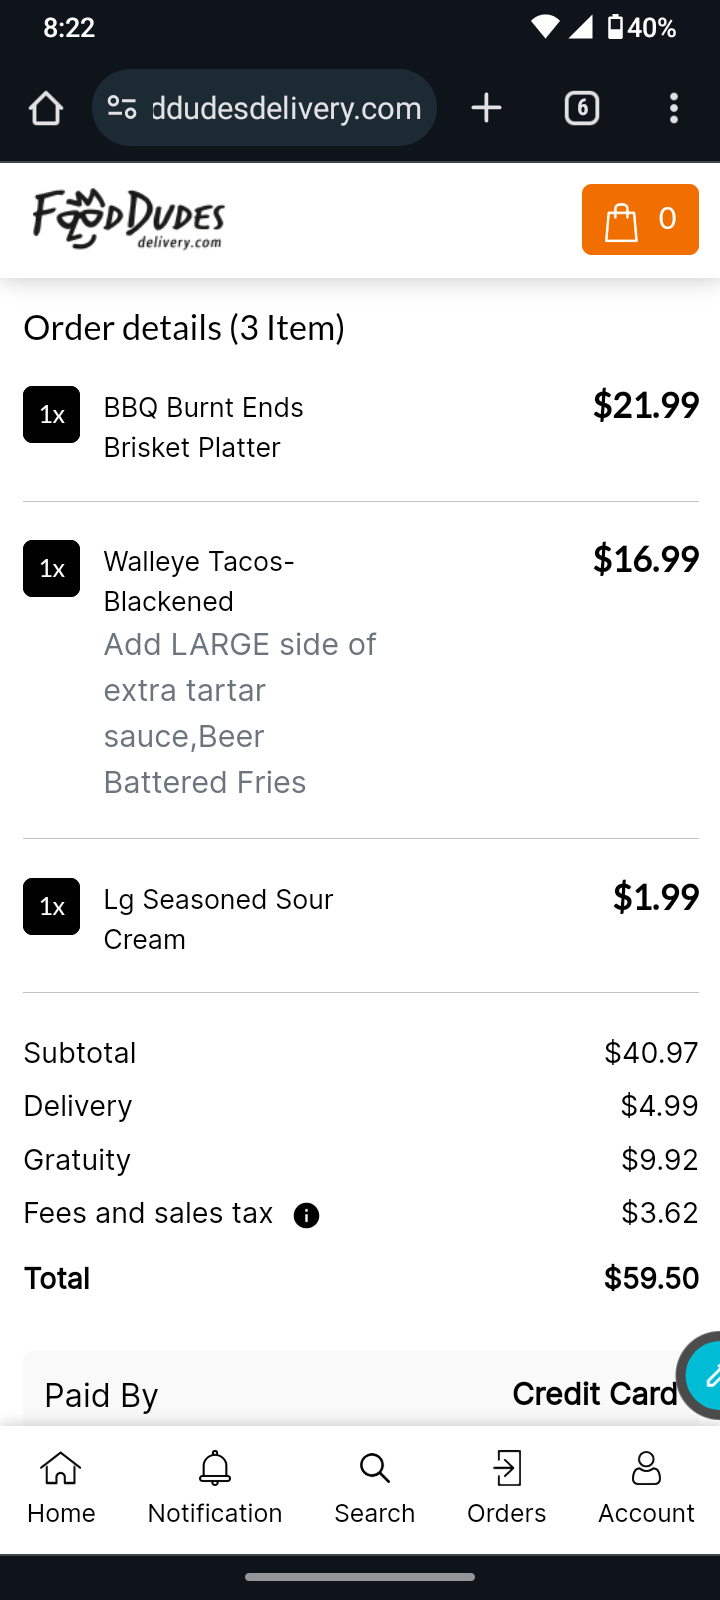Open the Notification tab
720x1600 pixels.
tap(215, 1489)
